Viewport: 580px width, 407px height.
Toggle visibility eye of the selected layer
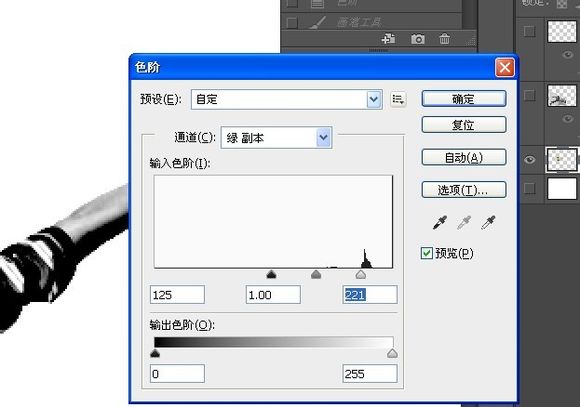[530, 159]
